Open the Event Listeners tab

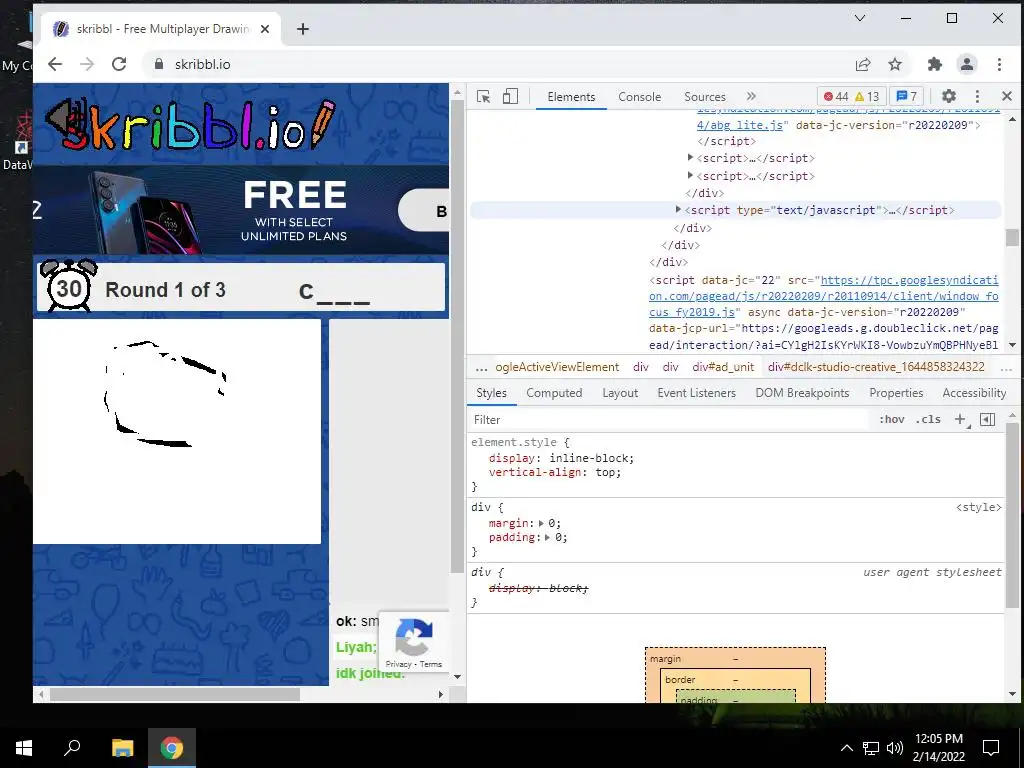tap(696, 392)
